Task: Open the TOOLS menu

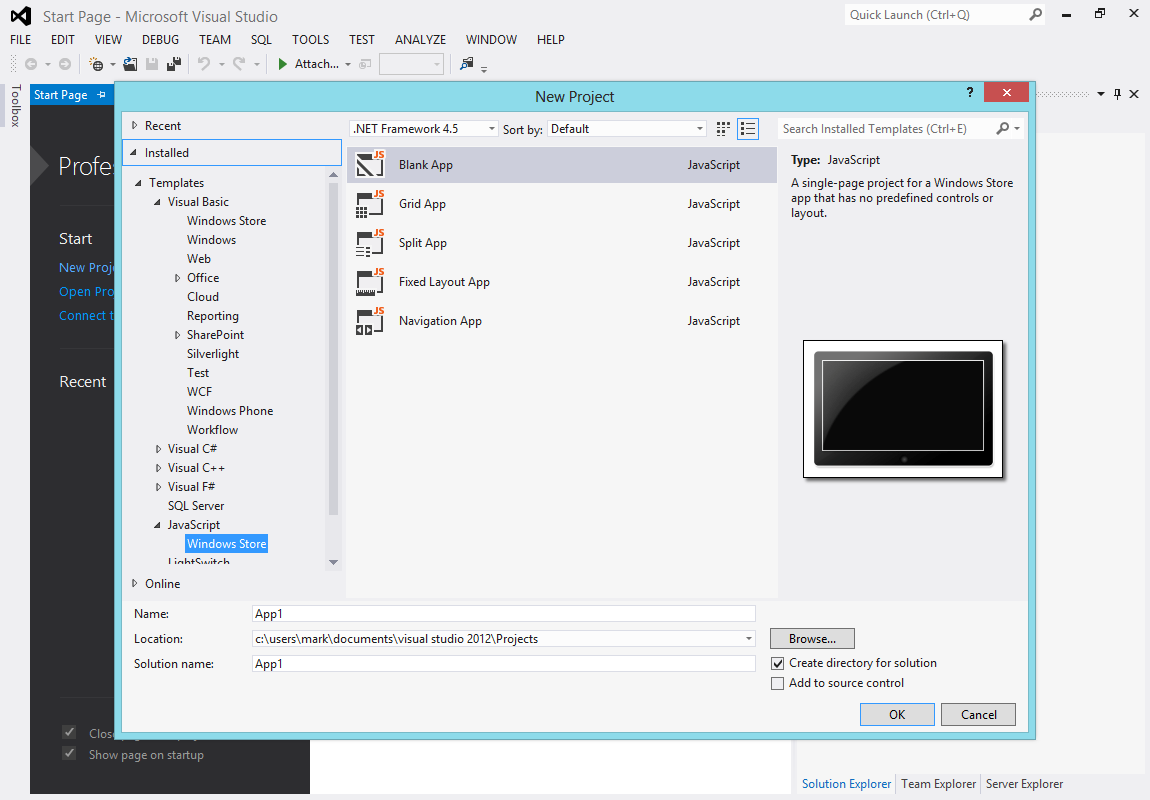Action: pyautogui.click(x=310, y=40)
